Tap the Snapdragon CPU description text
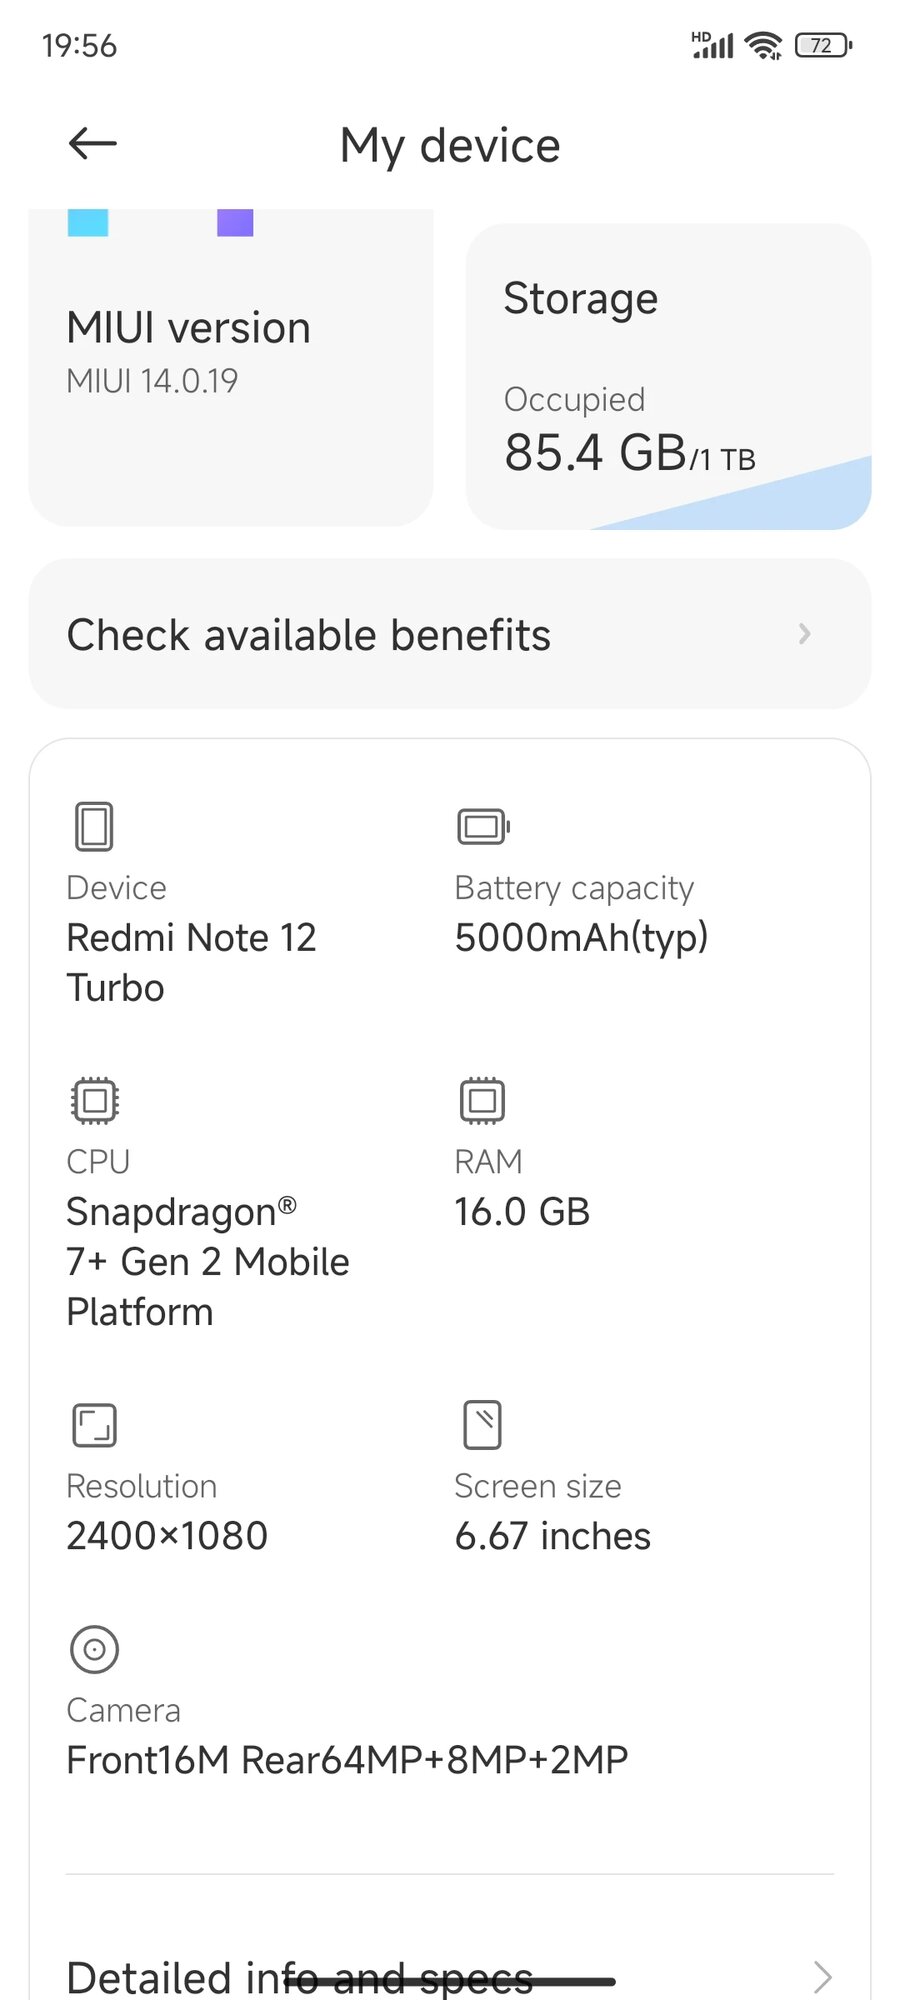 coord(207,1262)
